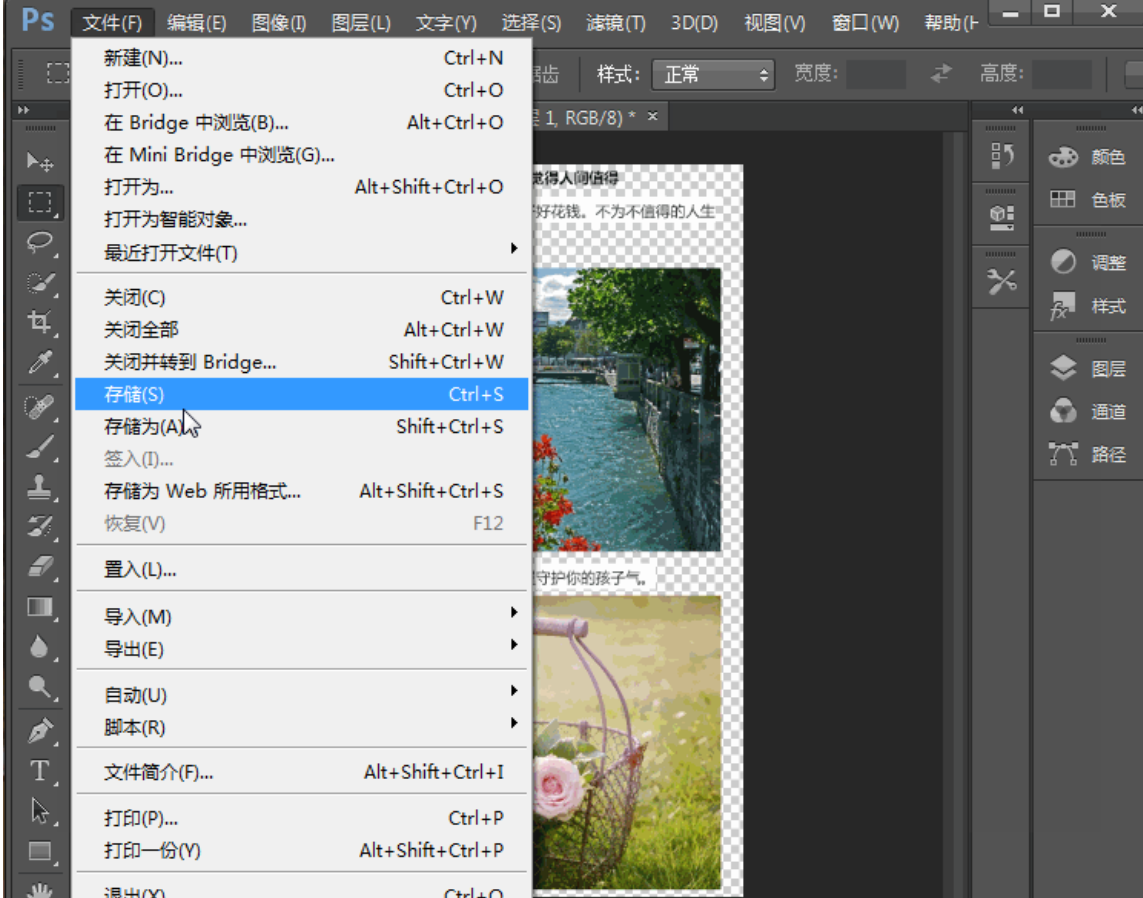Click the 宽度 width input field

pos(875,74)
